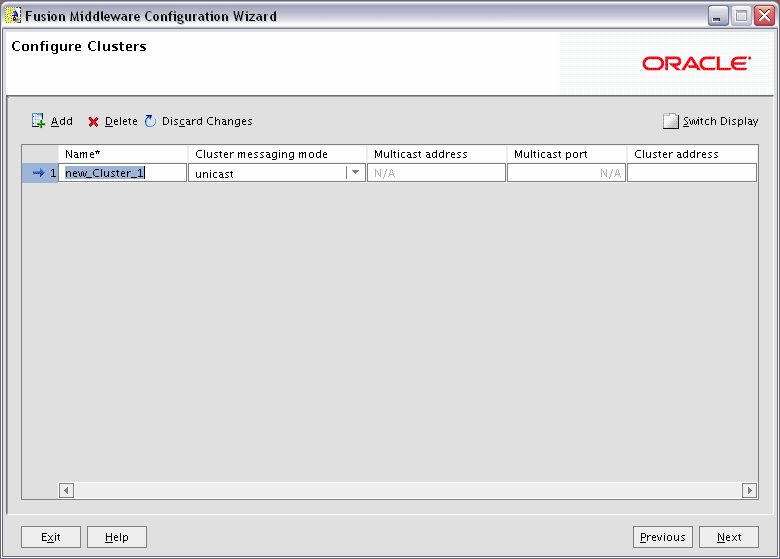Click the empty Cluster address field
This screenshot has height=559, width=780.
(692, 173)
